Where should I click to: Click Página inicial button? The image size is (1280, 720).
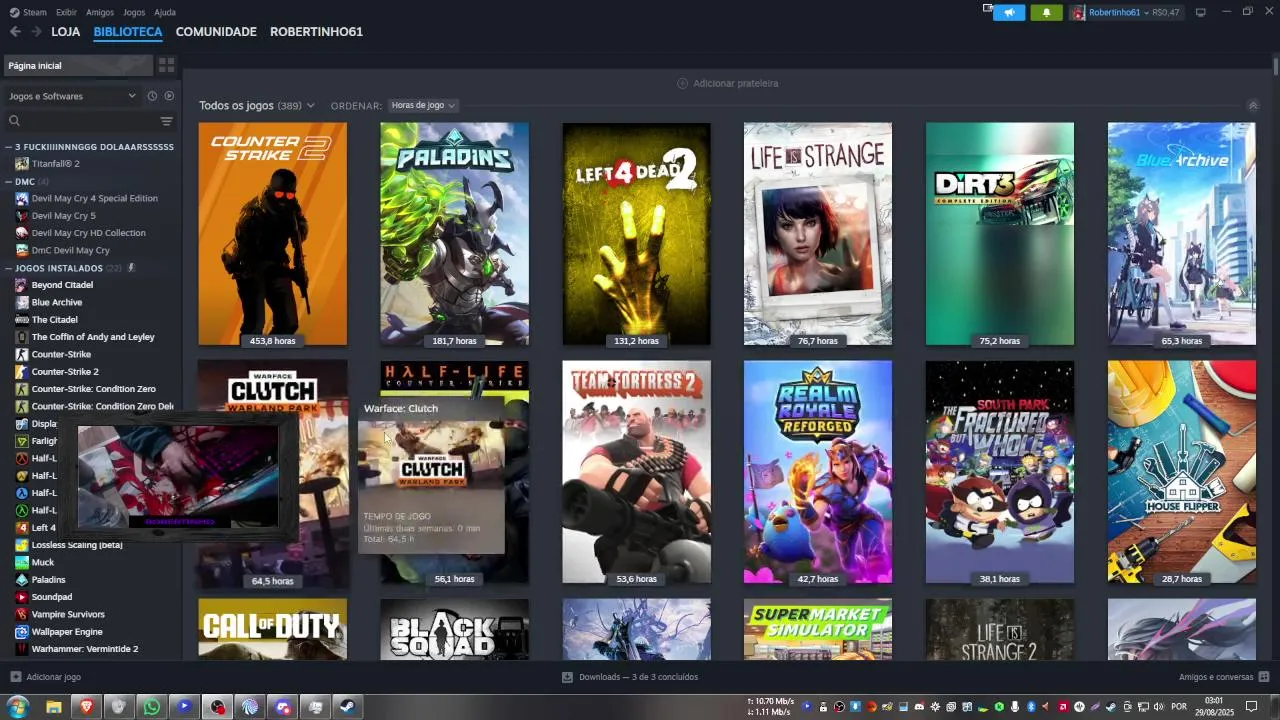[x=78, y=65]
